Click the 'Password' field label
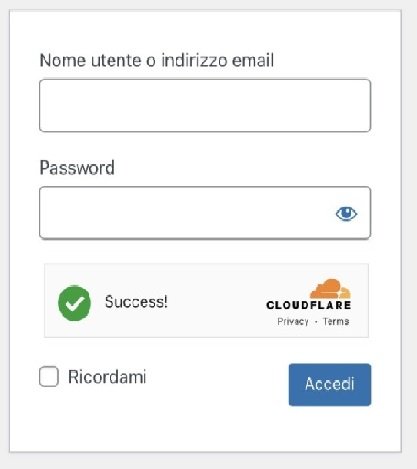 click(77, 167)
